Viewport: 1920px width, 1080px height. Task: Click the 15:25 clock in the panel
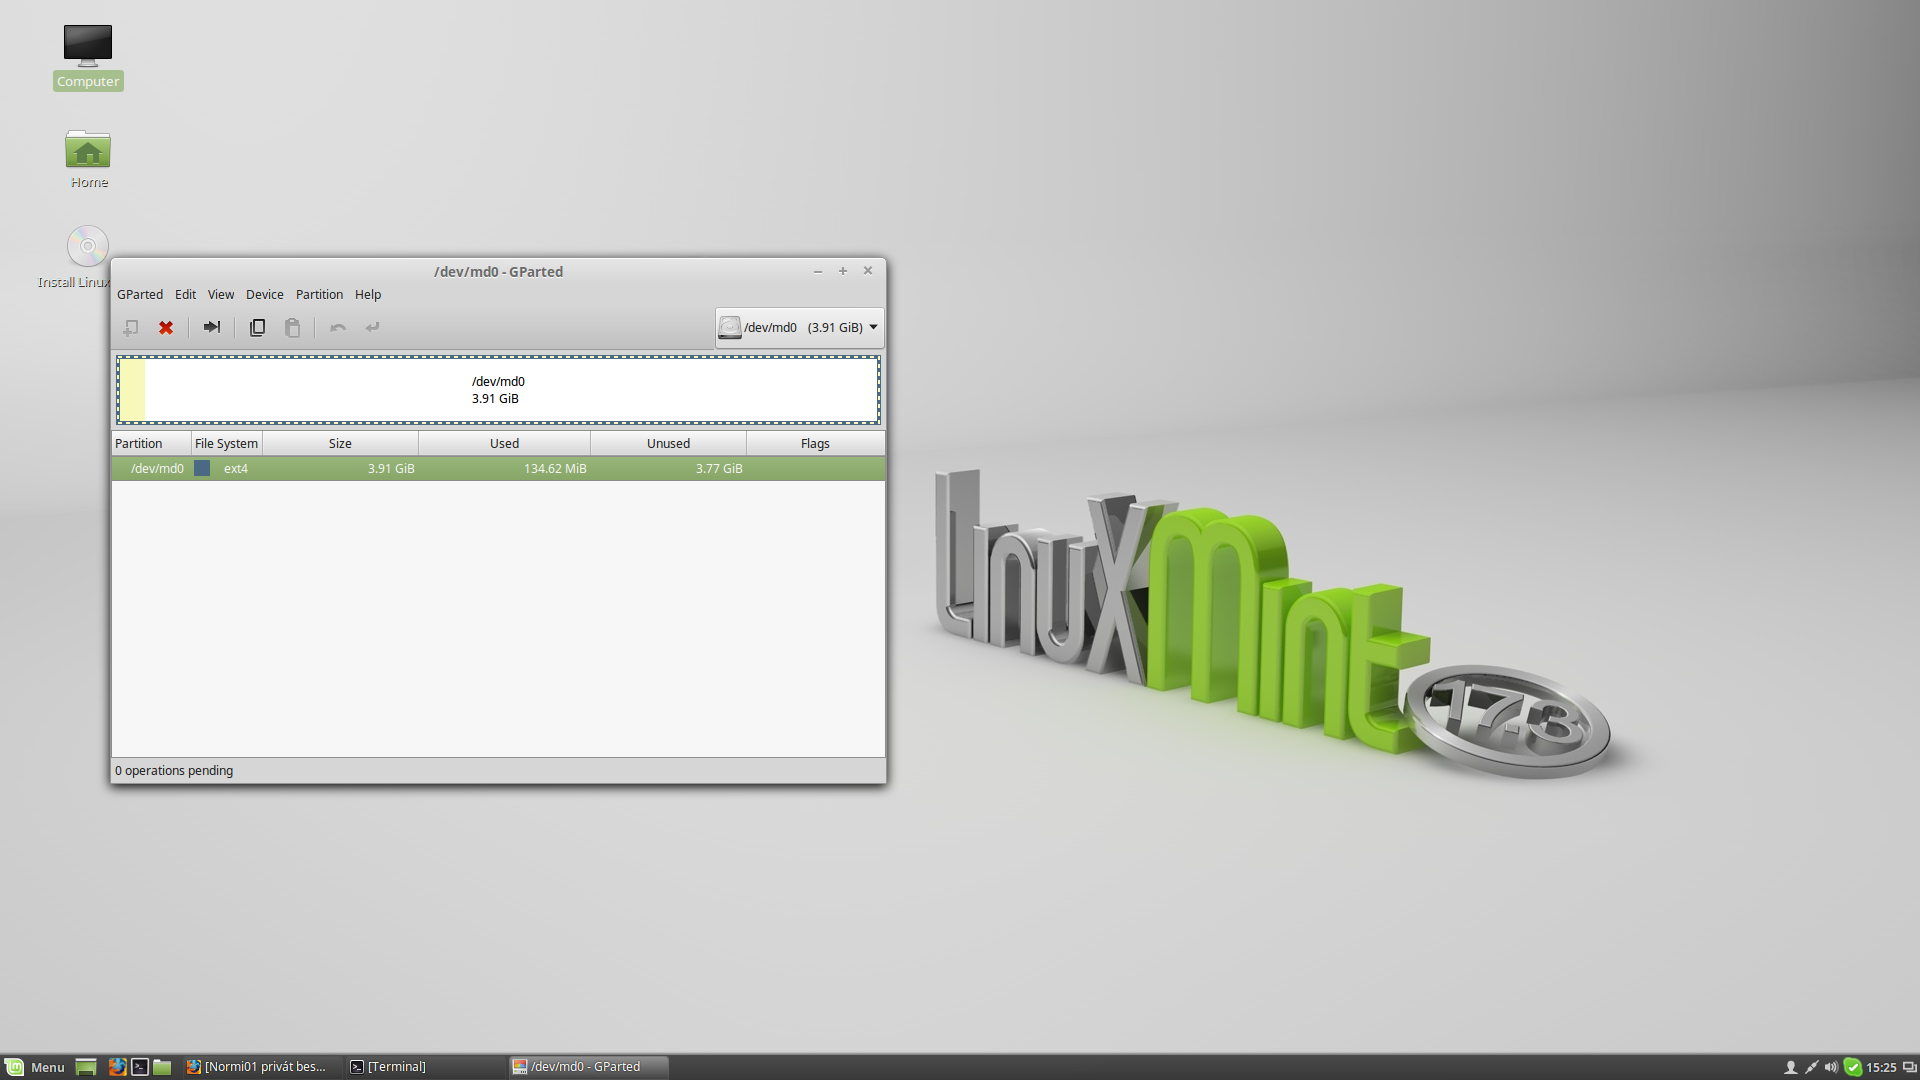pyautogui.click(x=1881, y=1067)
